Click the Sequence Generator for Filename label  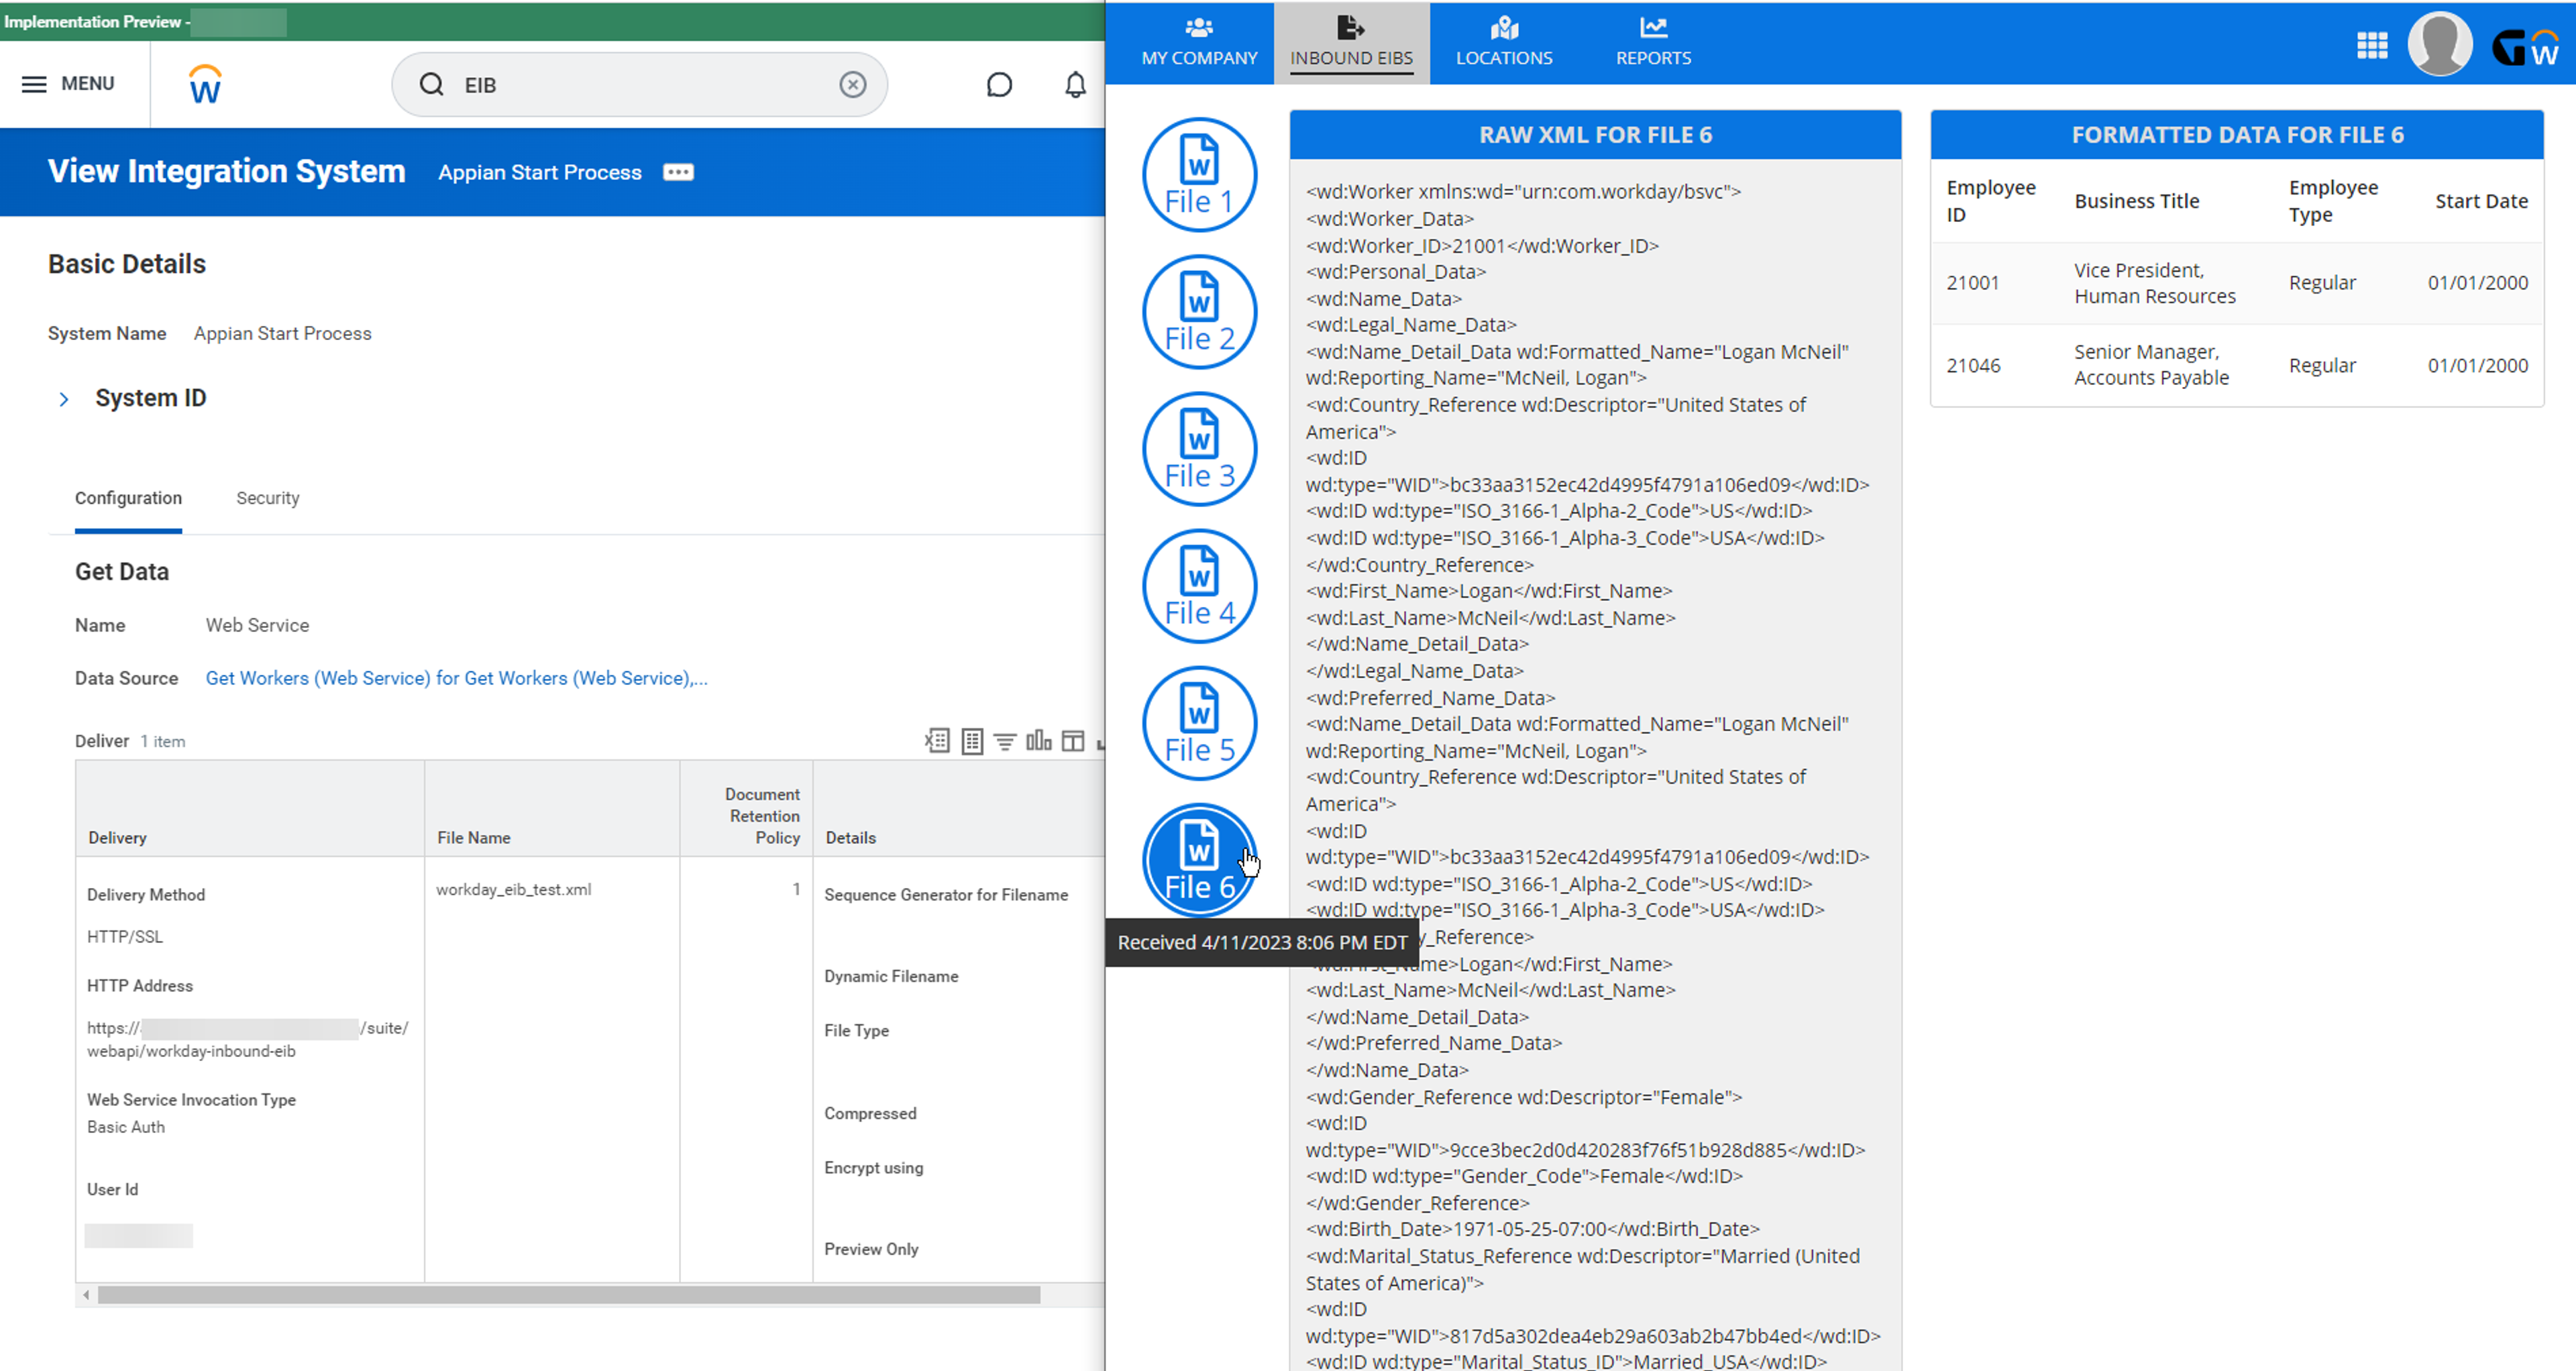[x=946, y=895]
